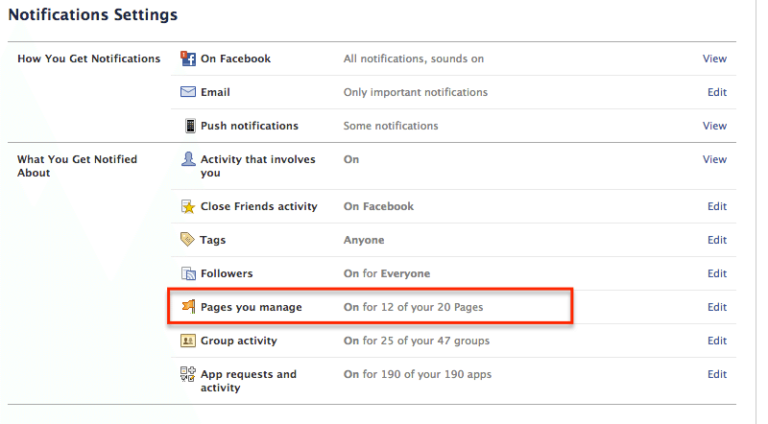Viewport: 768px width, 424px height.
Task: Select the Group activity label
Action: [x=239, y=341]
